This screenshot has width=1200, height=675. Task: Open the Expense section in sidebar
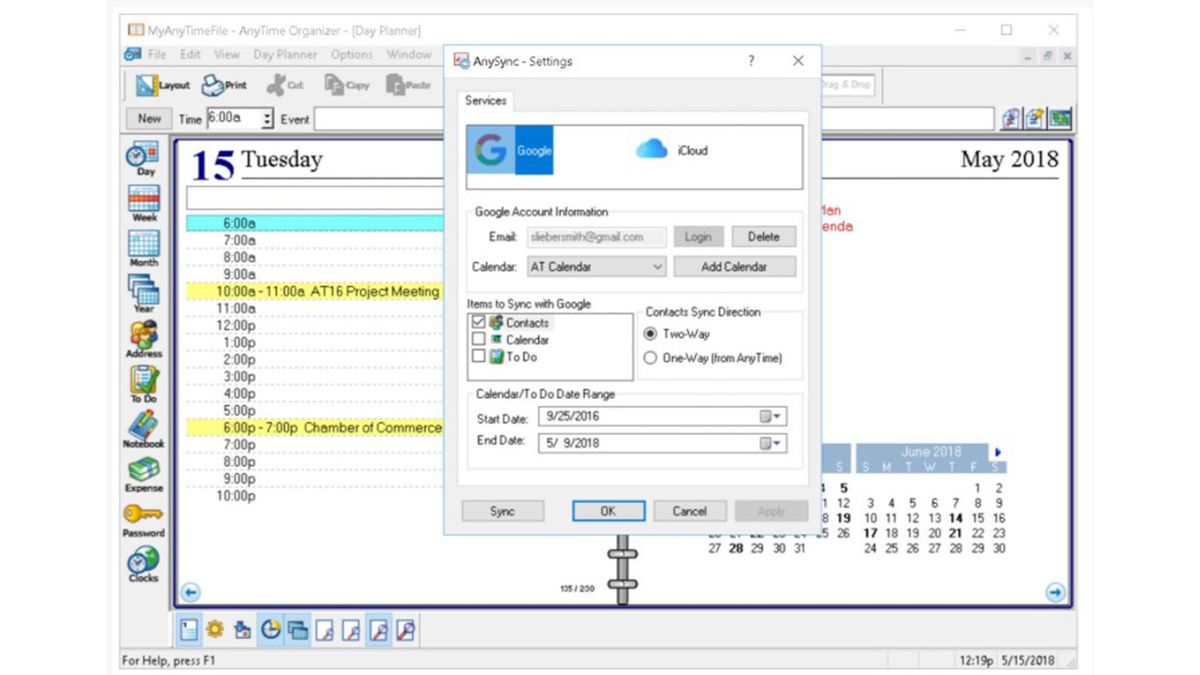point(145,475)
